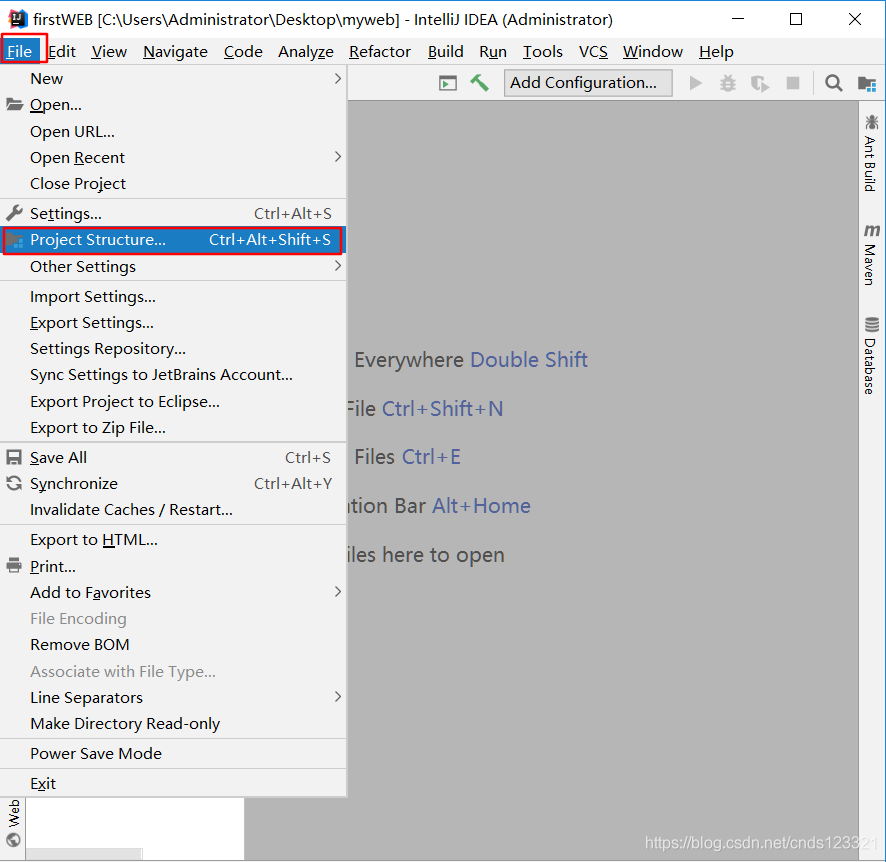Click Project Structure icon in top toolbar
The height and width of the screenshot is (862, 886).
[867, 84]
